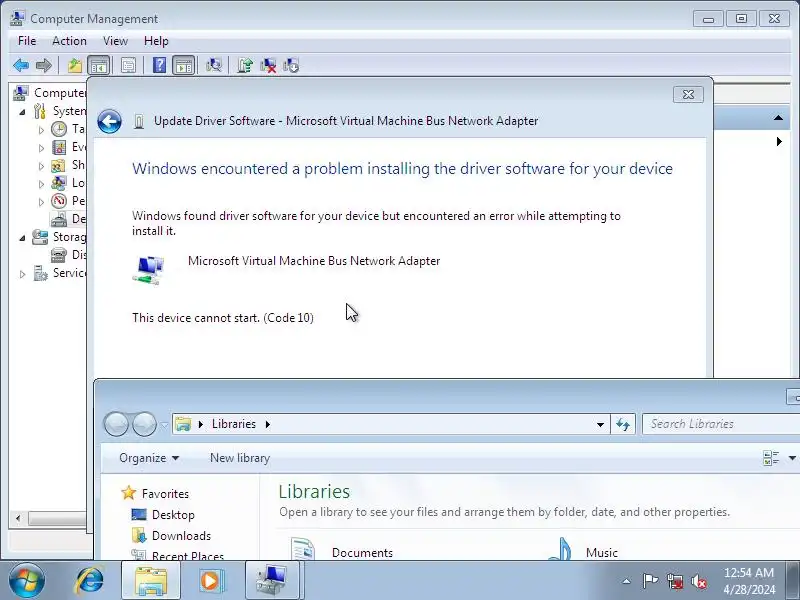Viewport: 800px width, 600px height.
Task: Click Refresh button in Libraries window
Action: 623,424
